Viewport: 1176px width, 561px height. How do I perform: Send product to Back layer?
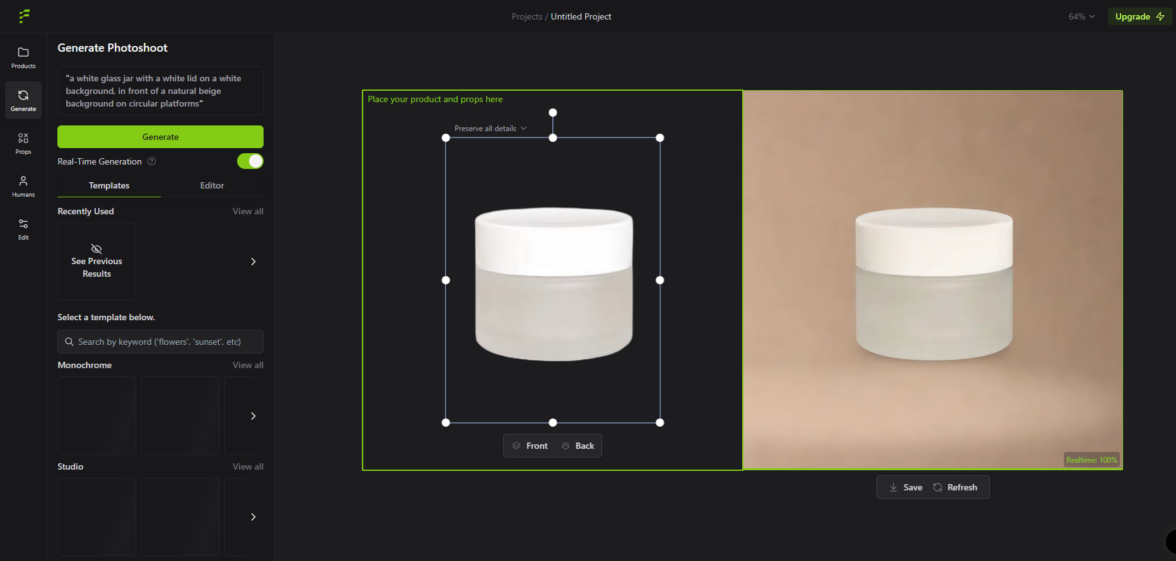coord(578,446)
